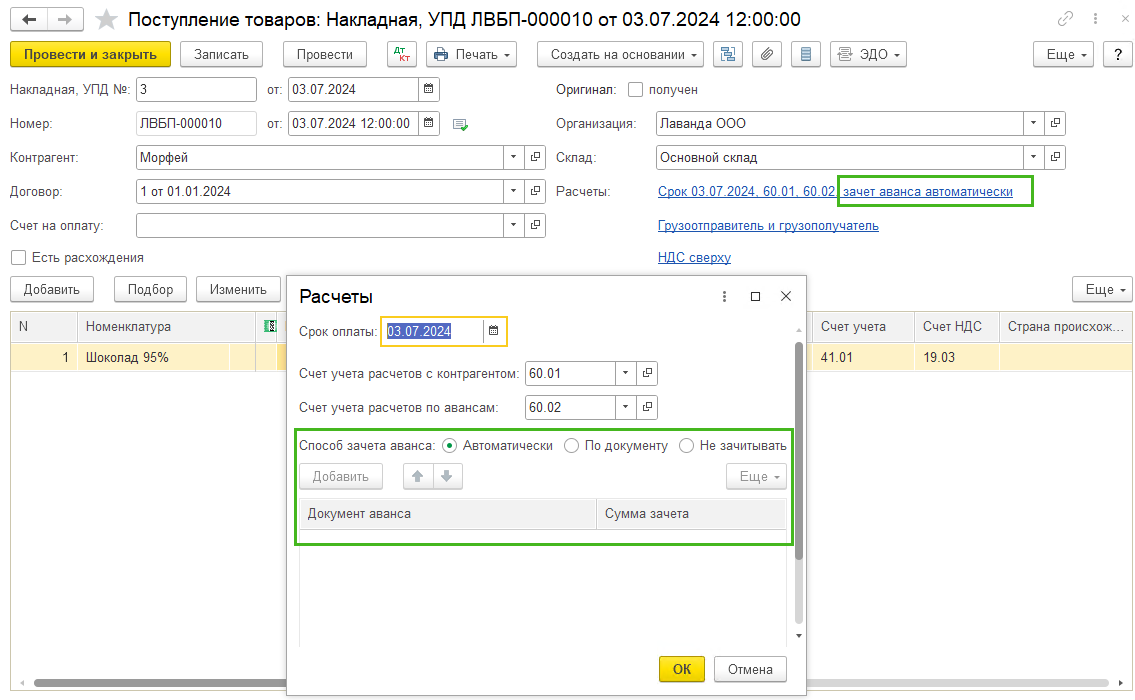Open Организация Лаванда ООО card icon
Image resolution: width=1135 pixels, height=700 pixels.
(x=1055, y=123)
